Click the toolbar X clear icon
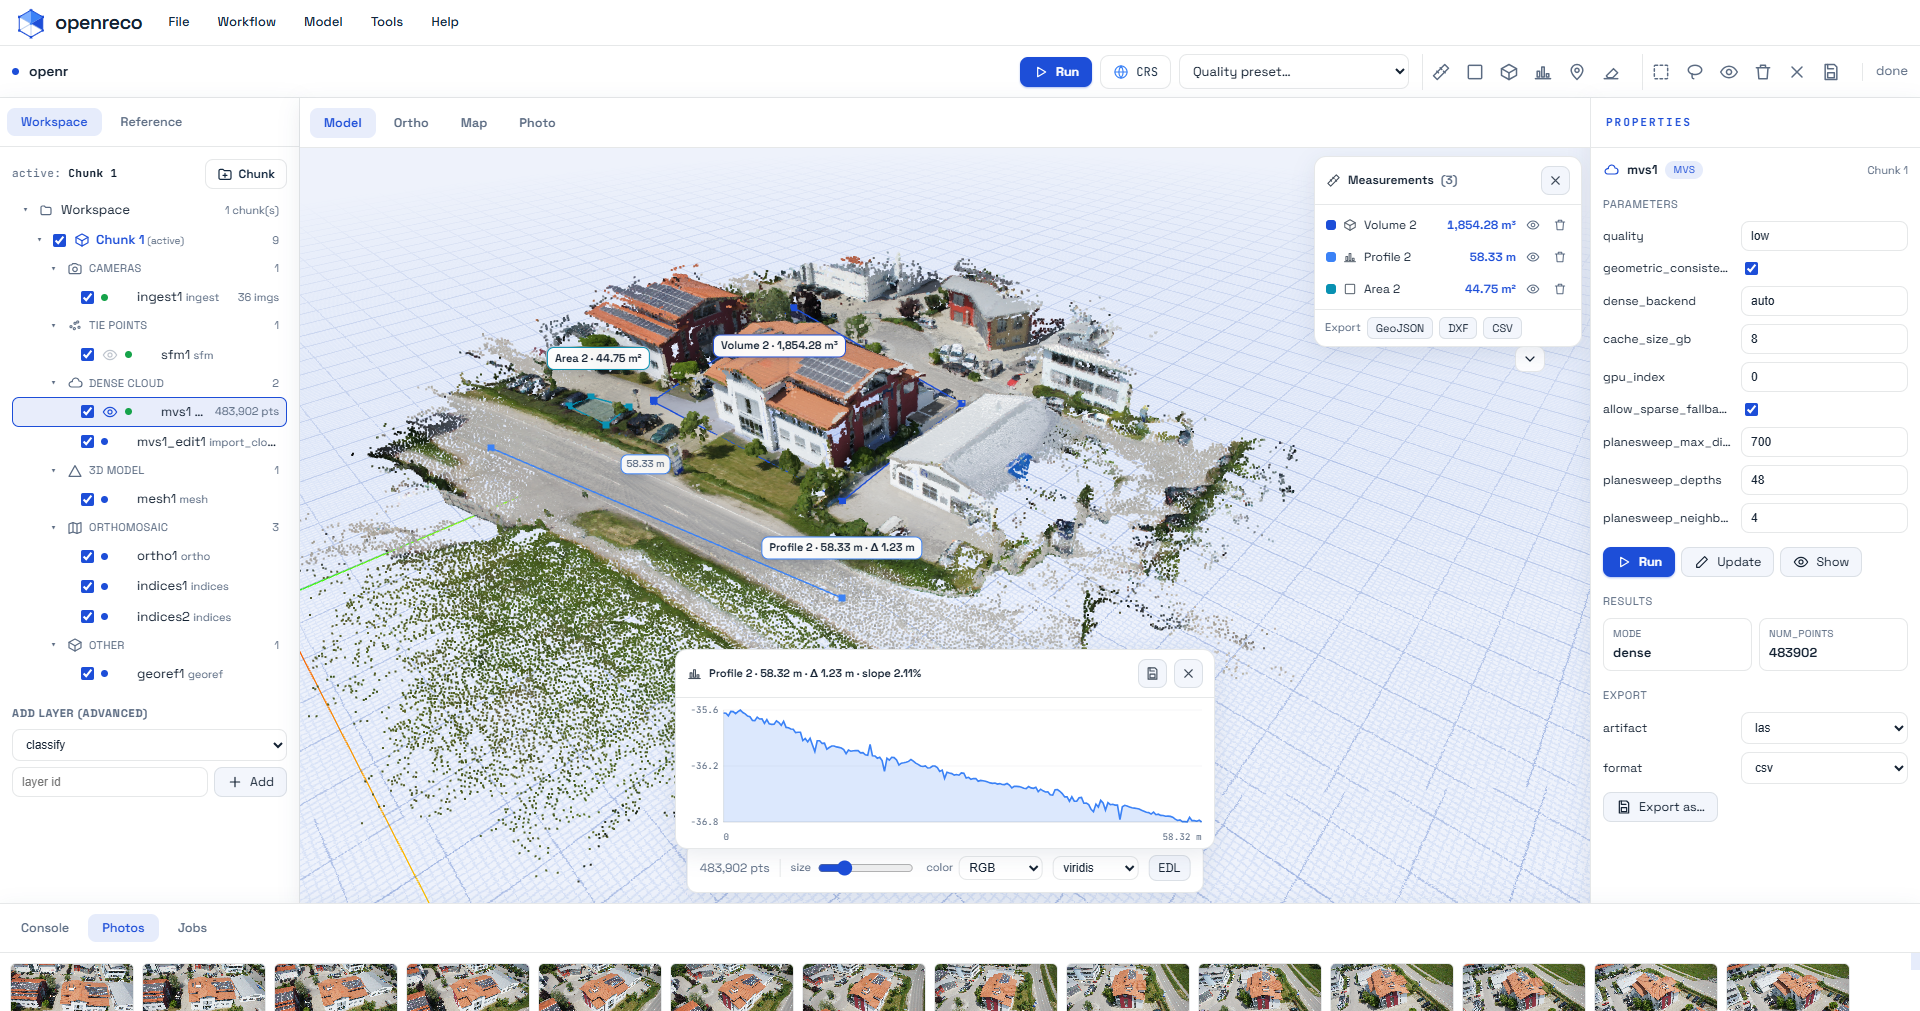The width and height of the screenshot is (1920, 1011). 1797,72
